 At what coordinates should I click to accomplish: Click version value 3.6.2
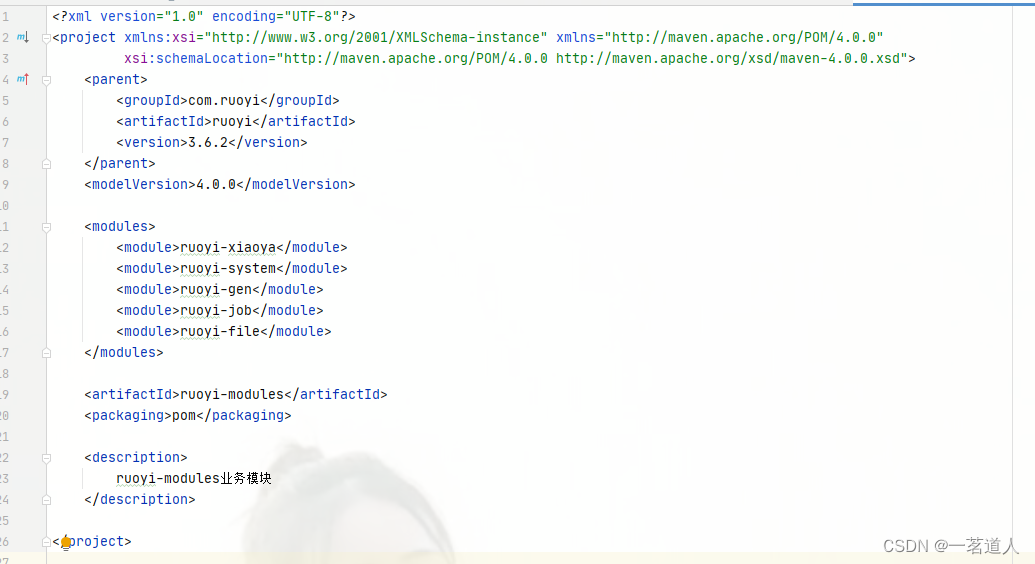[208, 143]
